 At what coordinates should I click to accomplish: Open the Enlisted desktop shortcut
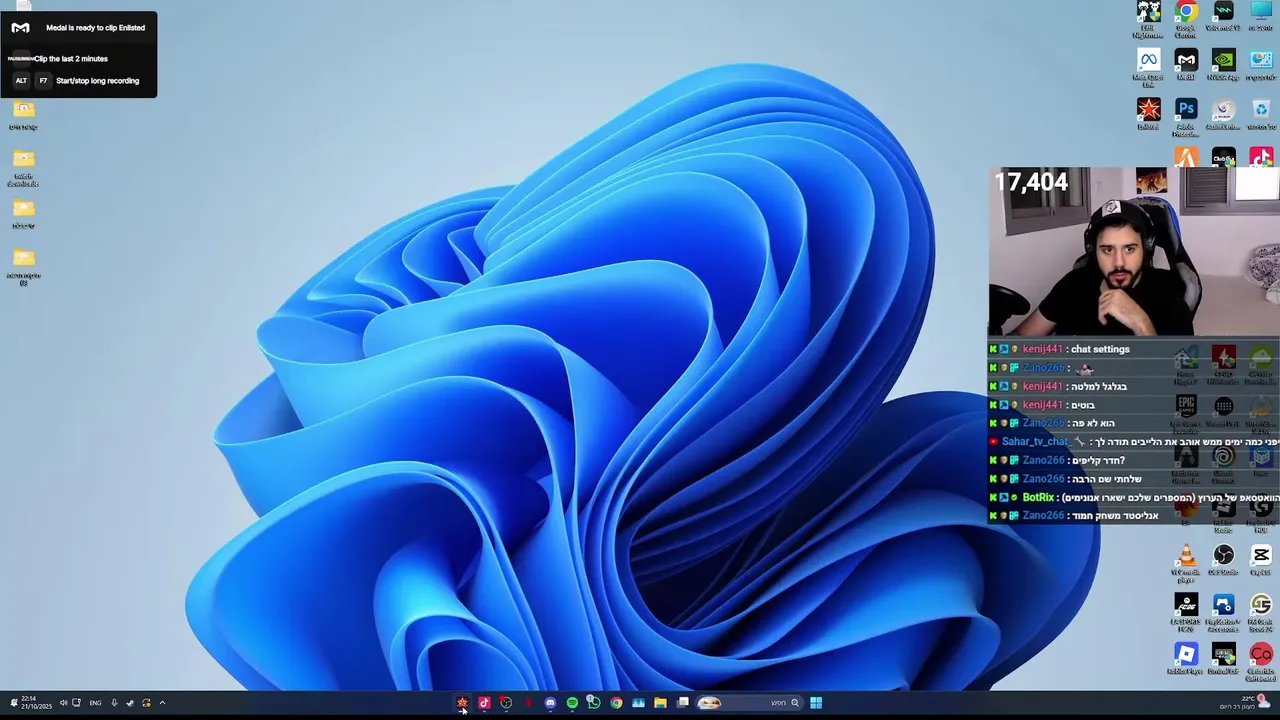(1148, 113)
